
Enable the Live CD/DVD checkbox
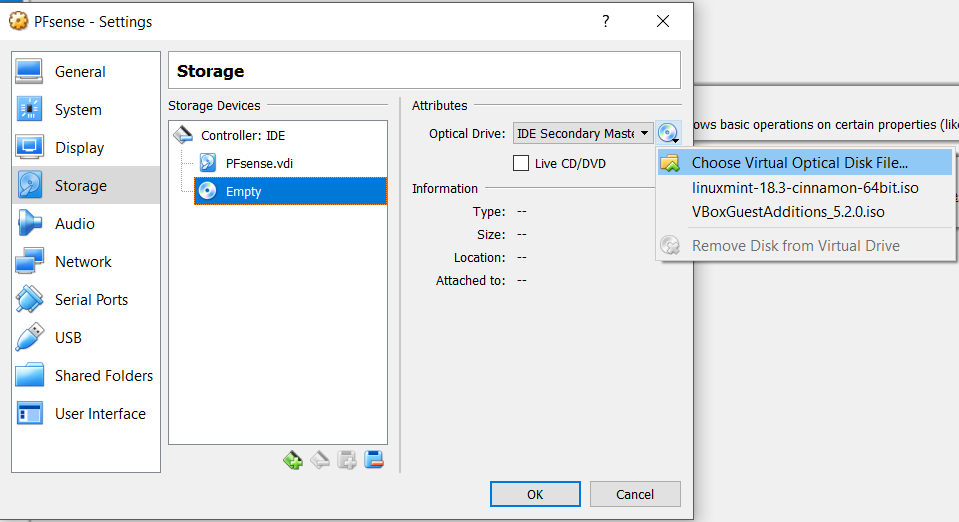click(x=520, y=163)
